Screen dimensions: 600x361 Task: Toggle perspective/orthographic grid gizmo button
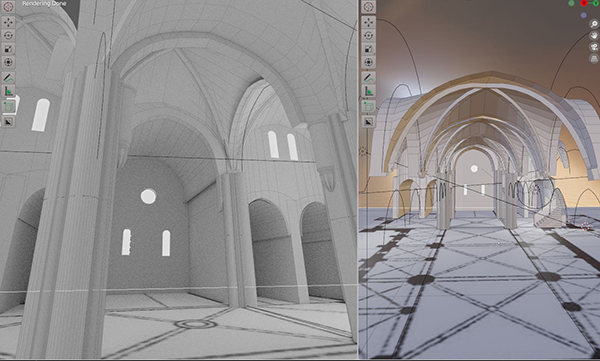[x=594, y=59]
